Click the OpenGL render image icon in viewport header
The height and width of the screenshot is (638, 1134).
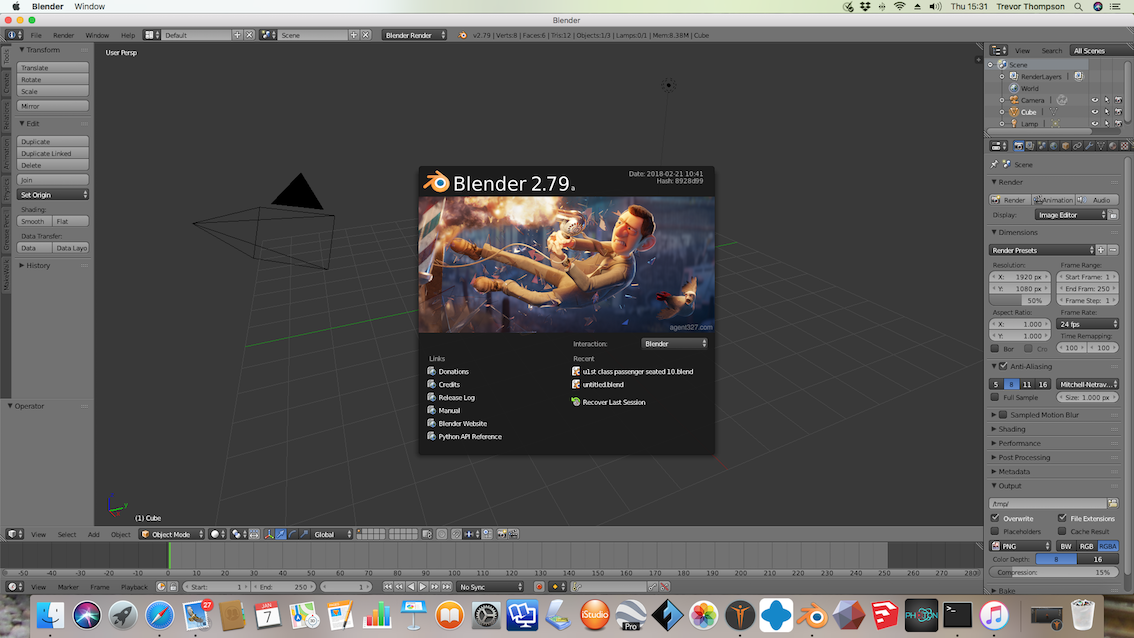pyautogui.click(x=501, y=534)
